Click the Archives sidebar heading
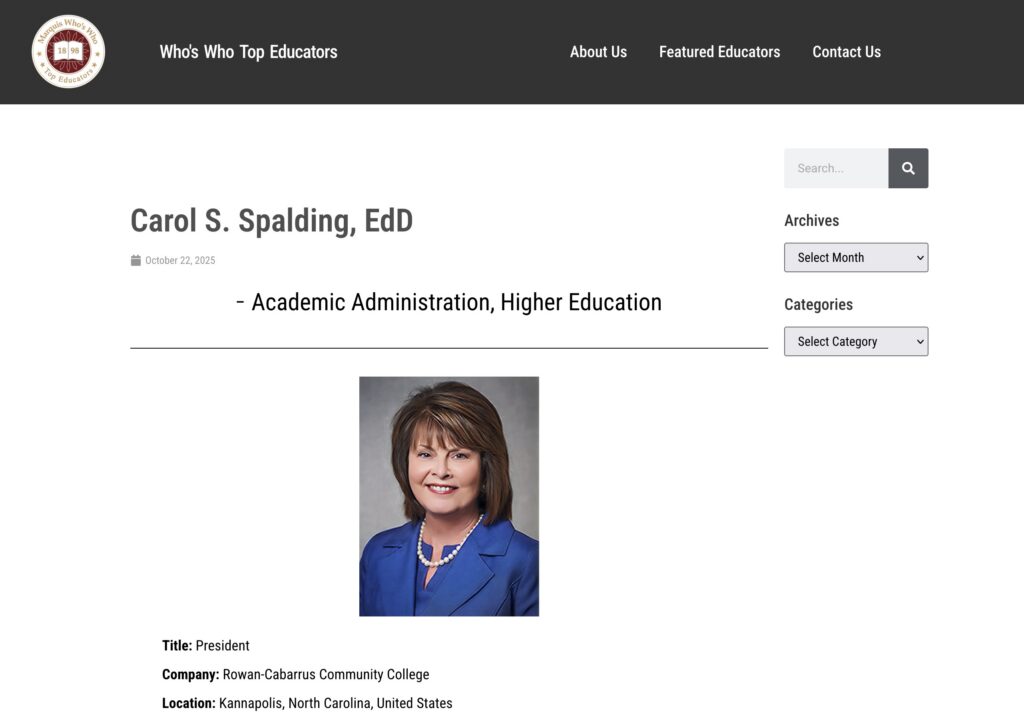Screen dimensions: 1024x726 click(811, 220)
